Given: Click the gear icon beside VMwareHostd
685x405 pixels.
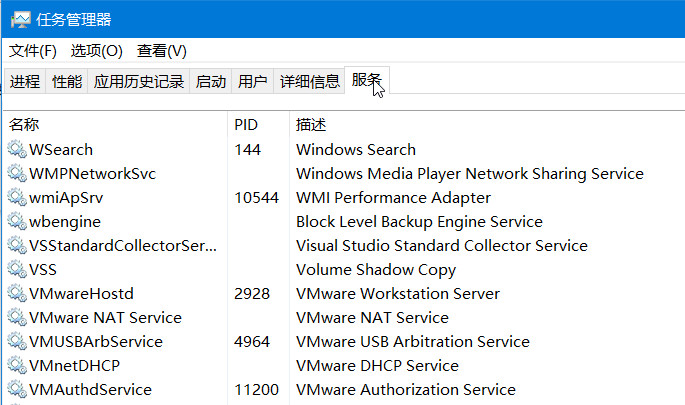Looking at the screenshot, I should coord(17,294).
